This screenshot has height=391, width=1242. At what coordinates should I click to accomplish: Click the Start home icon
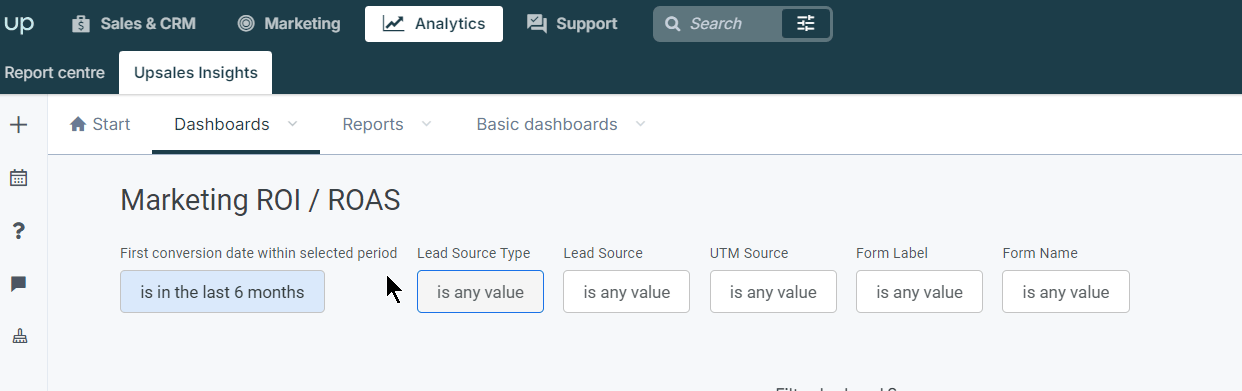(78, 124)
